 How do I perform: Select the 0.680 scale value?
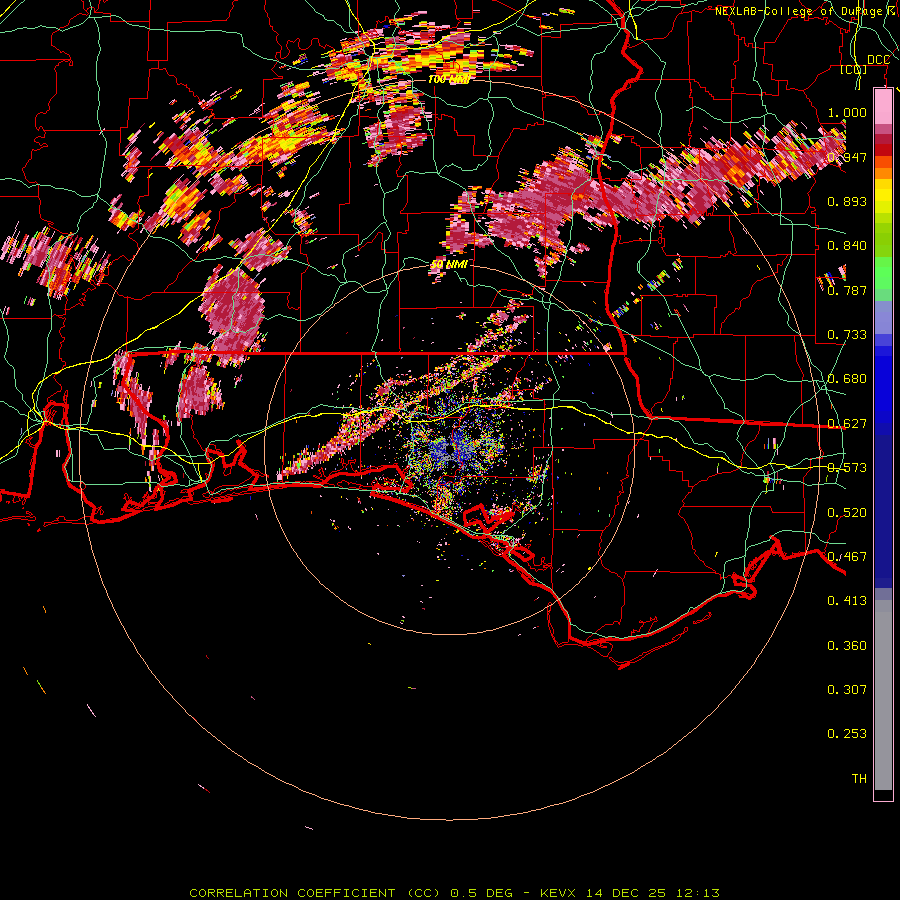[847, 379]
